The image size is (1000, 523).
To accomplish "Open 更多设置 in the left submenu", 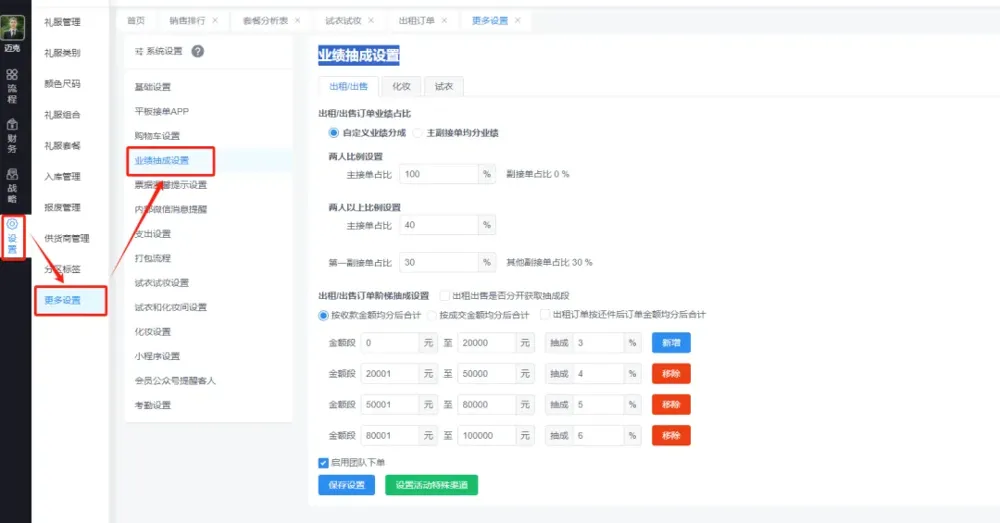I will click(63, 300).
